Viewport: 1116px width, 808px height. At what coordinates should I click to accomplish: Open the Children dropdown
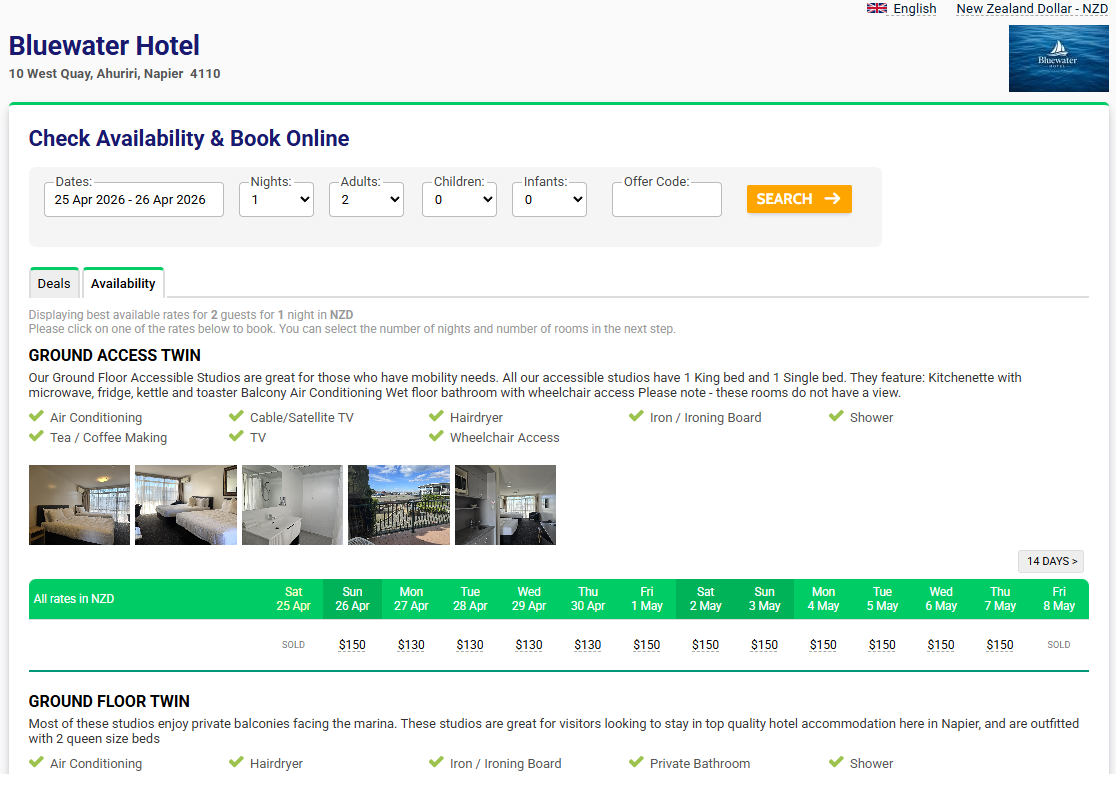(459, 199)
